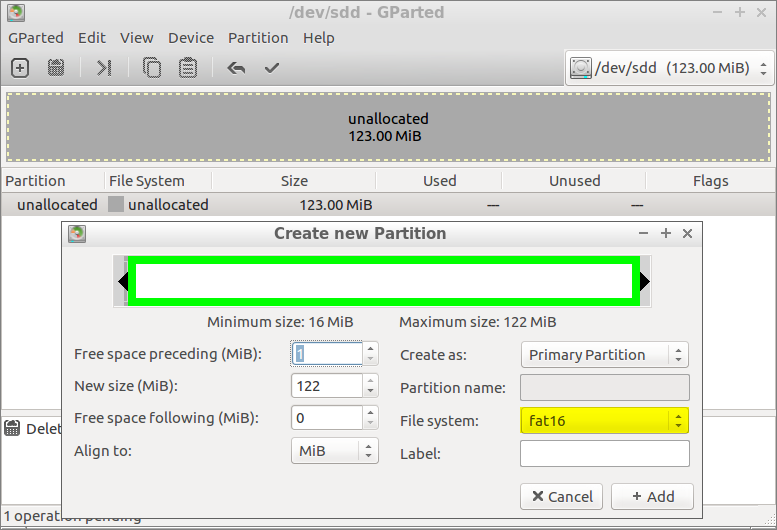
Task: Open the View menu
Action: point(136,38)
